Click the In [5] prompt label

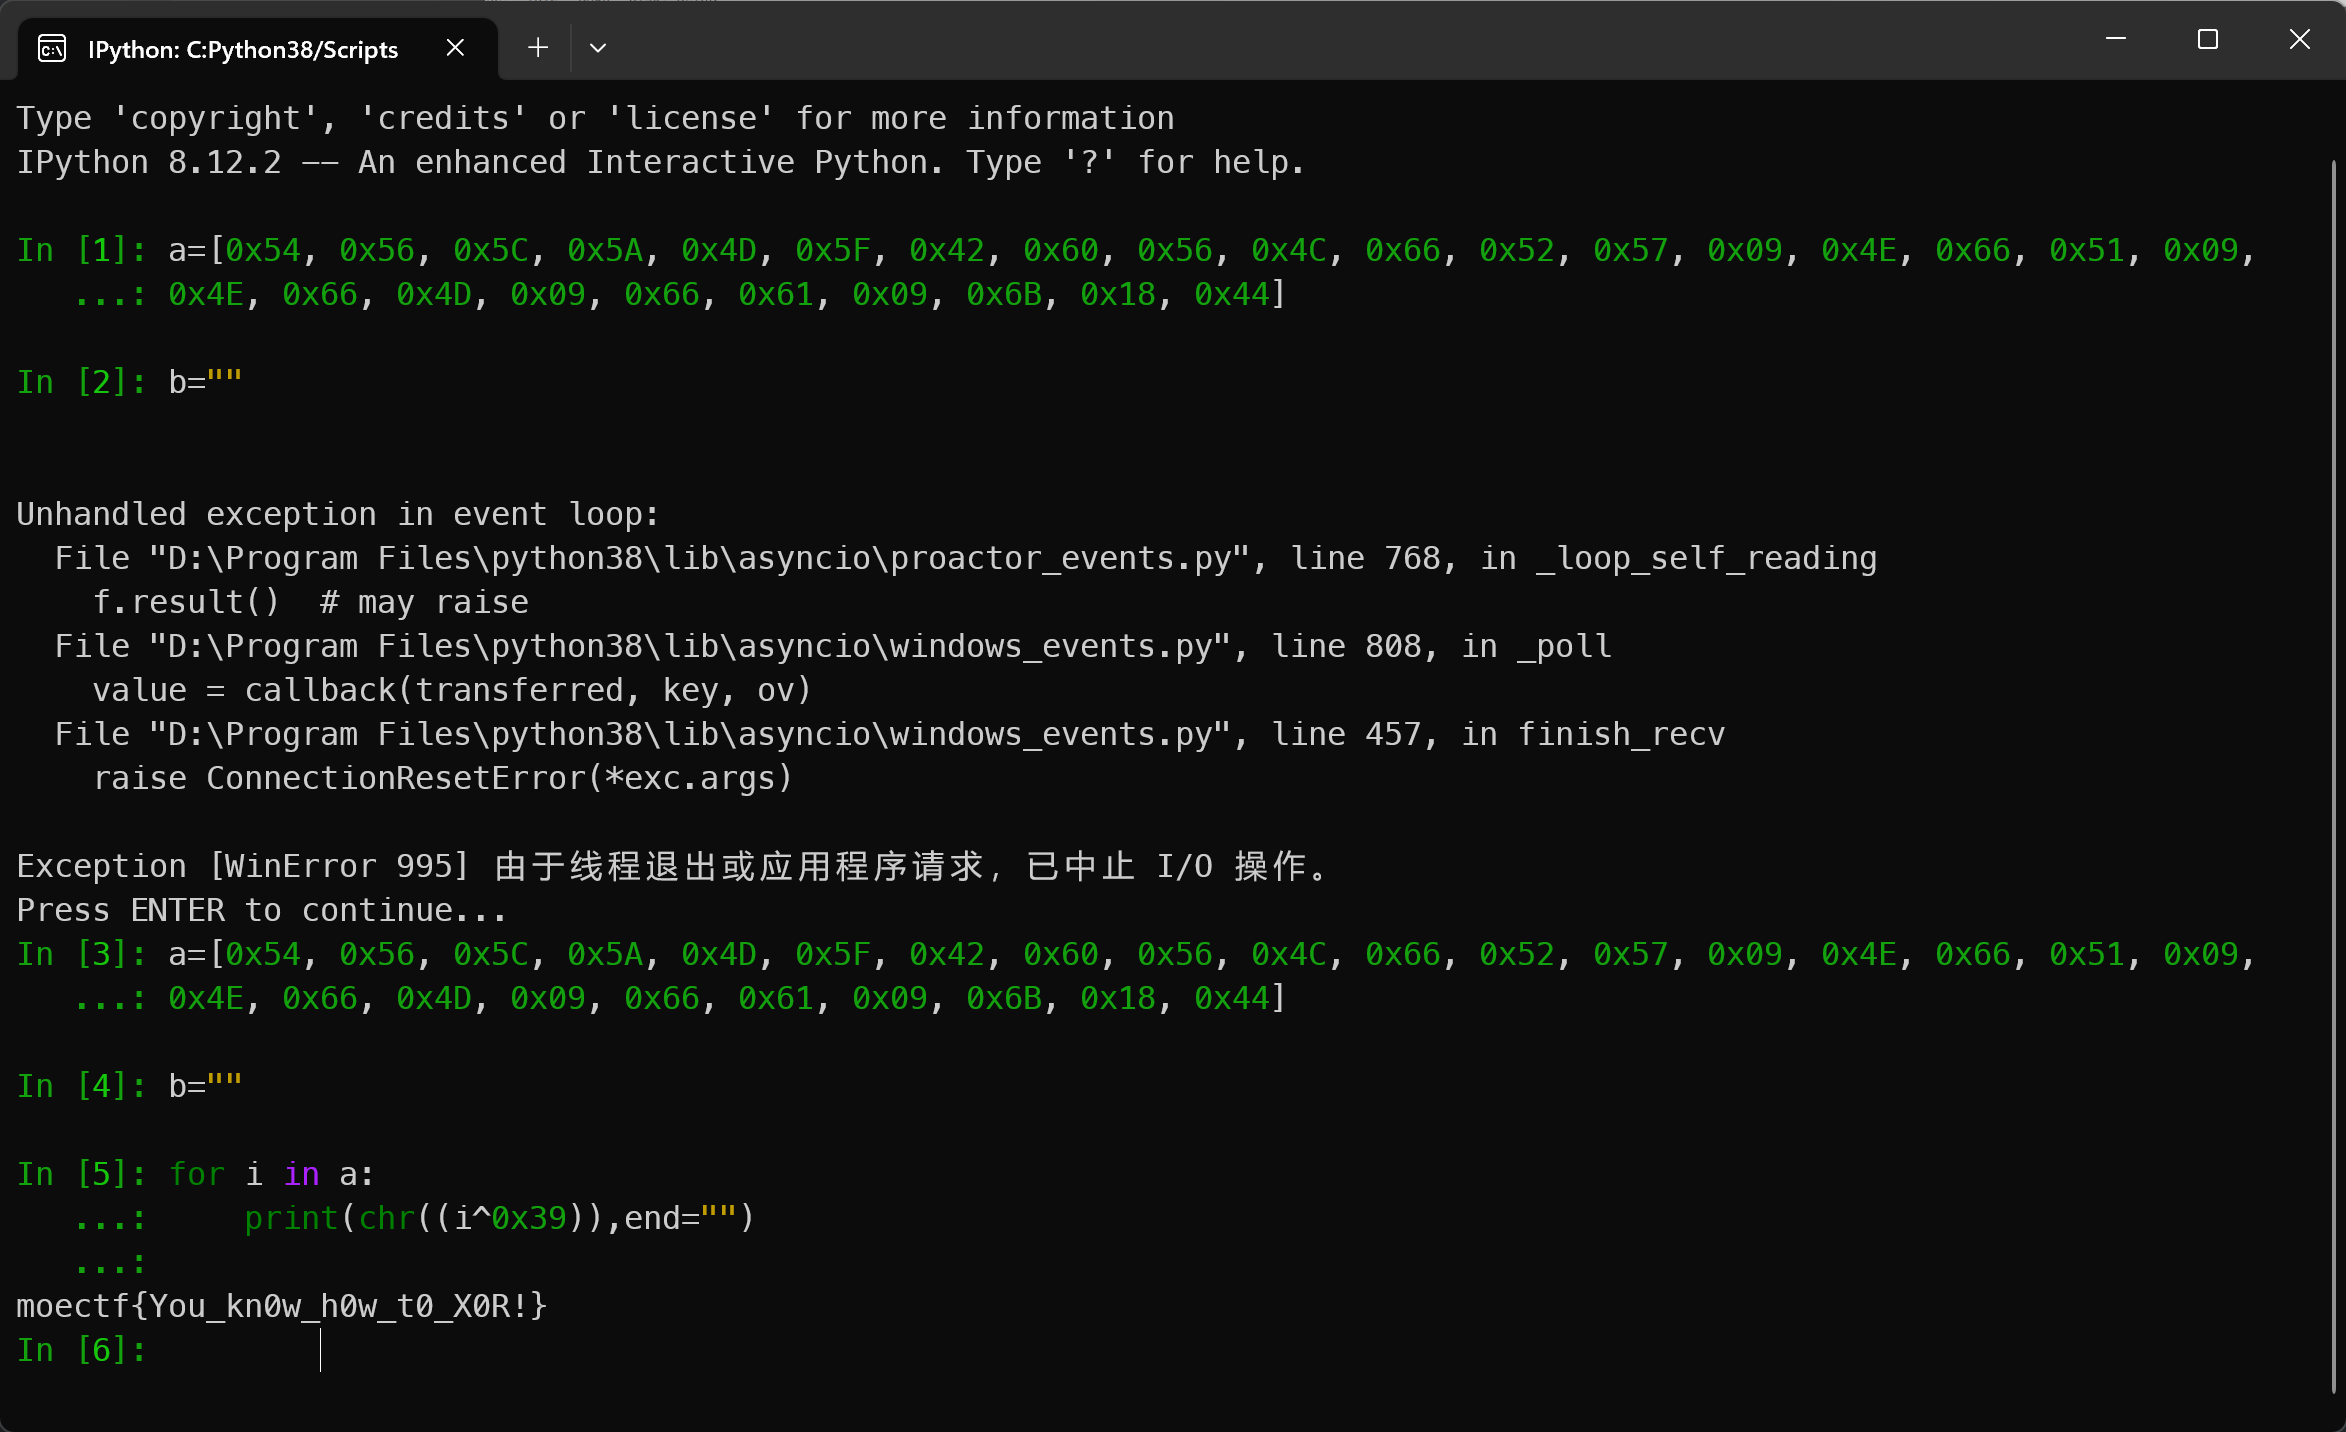click(x=82, y=1174)
